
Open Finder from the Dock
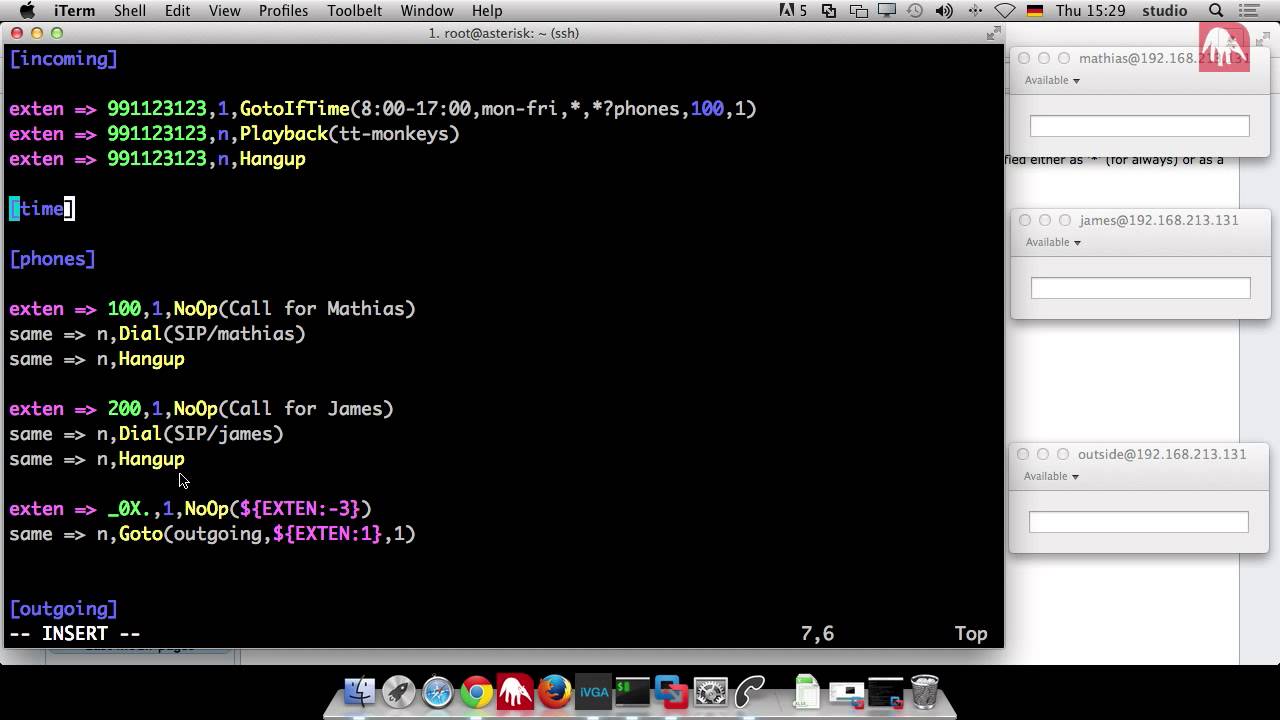(x=359, y=692)
